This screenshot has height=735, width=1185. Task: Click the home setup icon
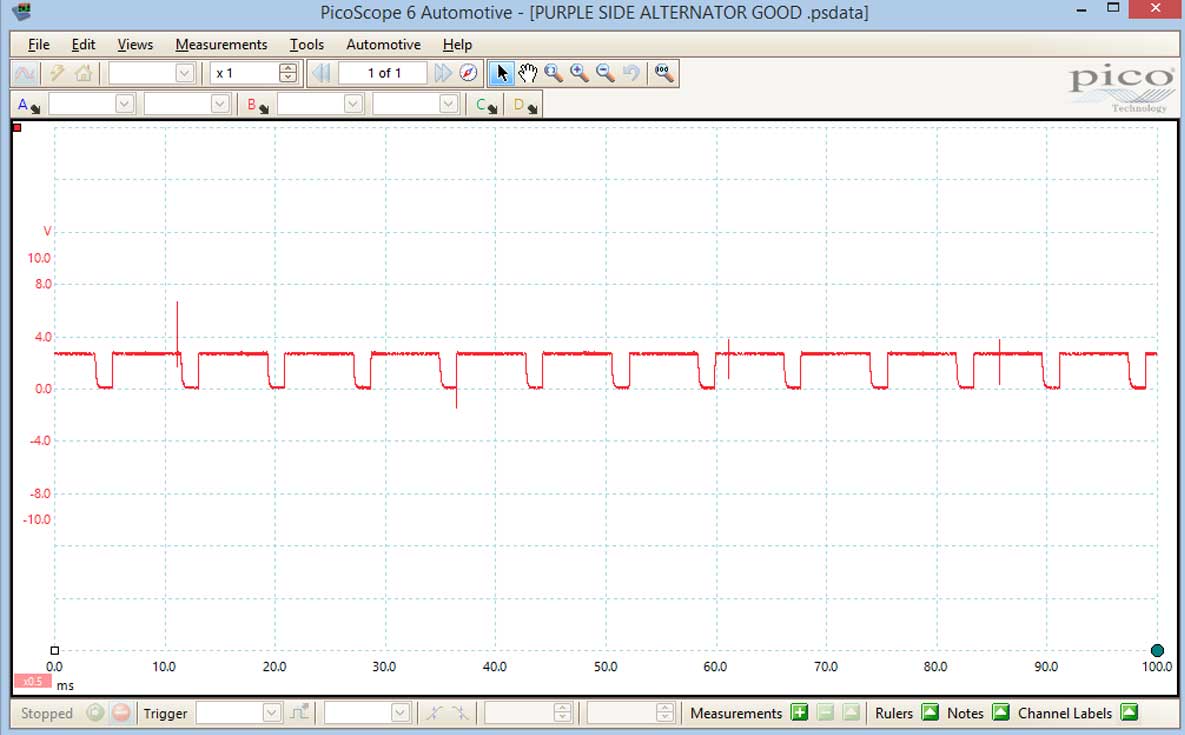point(83,73)
